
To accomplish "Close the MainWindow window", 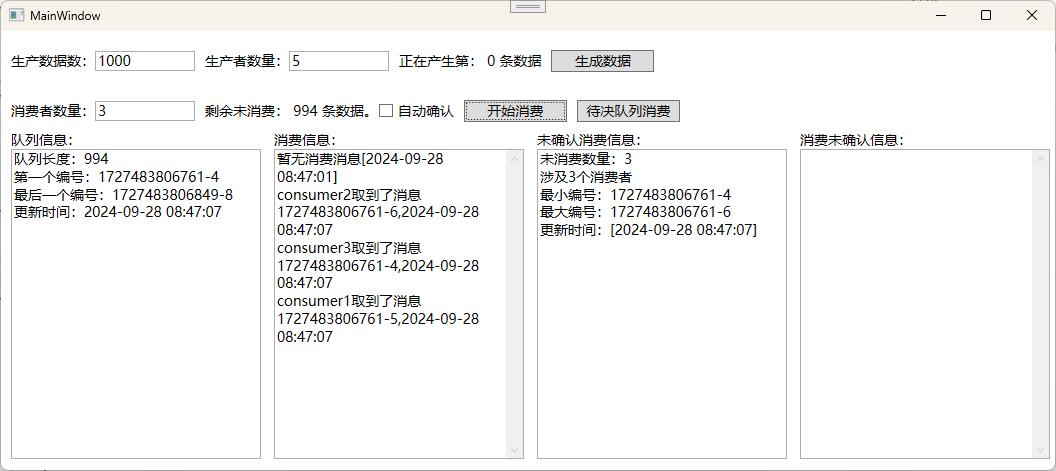I will click(x=1032, y=15).
